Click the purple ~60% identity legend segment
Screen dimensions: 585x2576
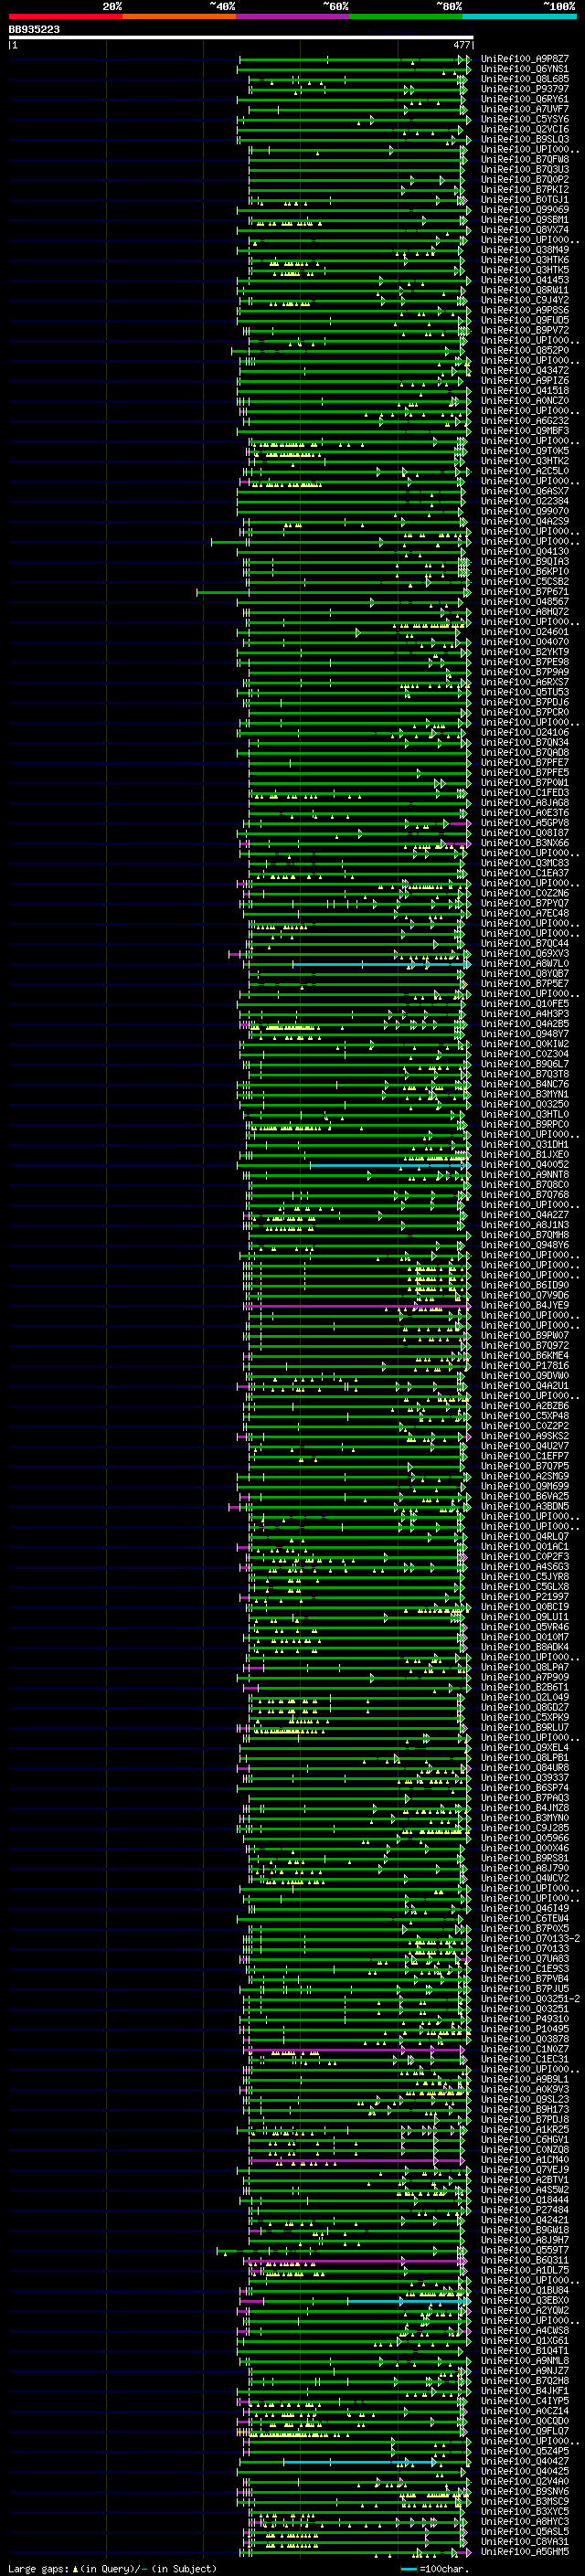click(x=293, y=16)
